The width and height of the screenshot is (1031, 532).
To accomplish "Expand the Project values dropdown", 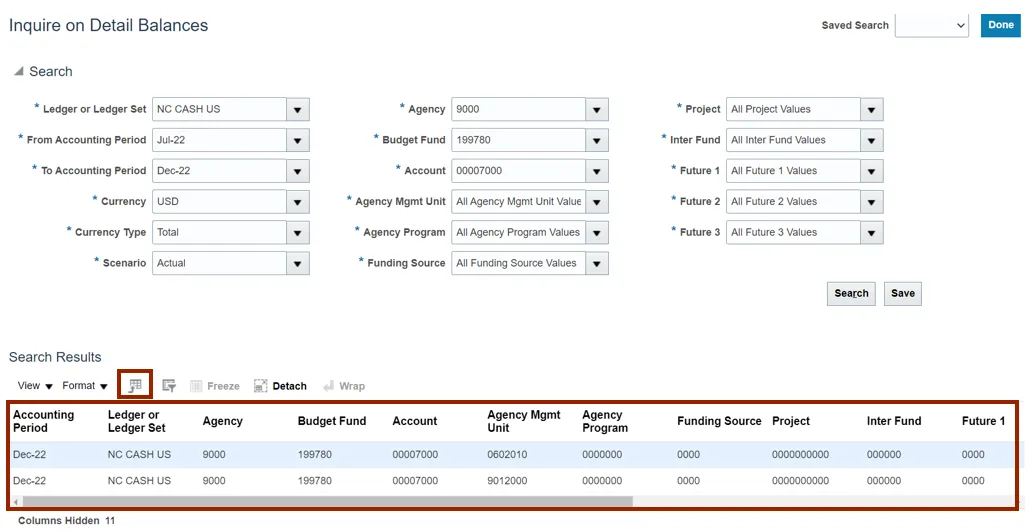I will pos(872,110).
